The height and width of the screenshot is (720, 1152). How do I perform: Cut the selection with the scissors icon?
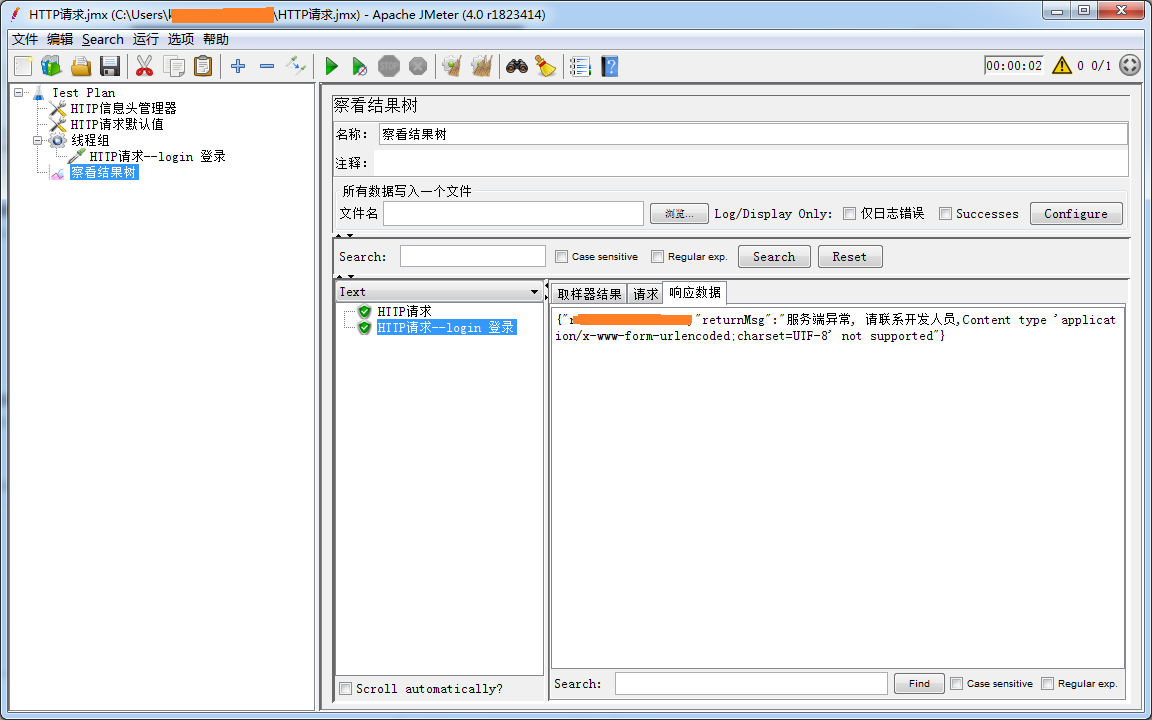tap(145, 66)
